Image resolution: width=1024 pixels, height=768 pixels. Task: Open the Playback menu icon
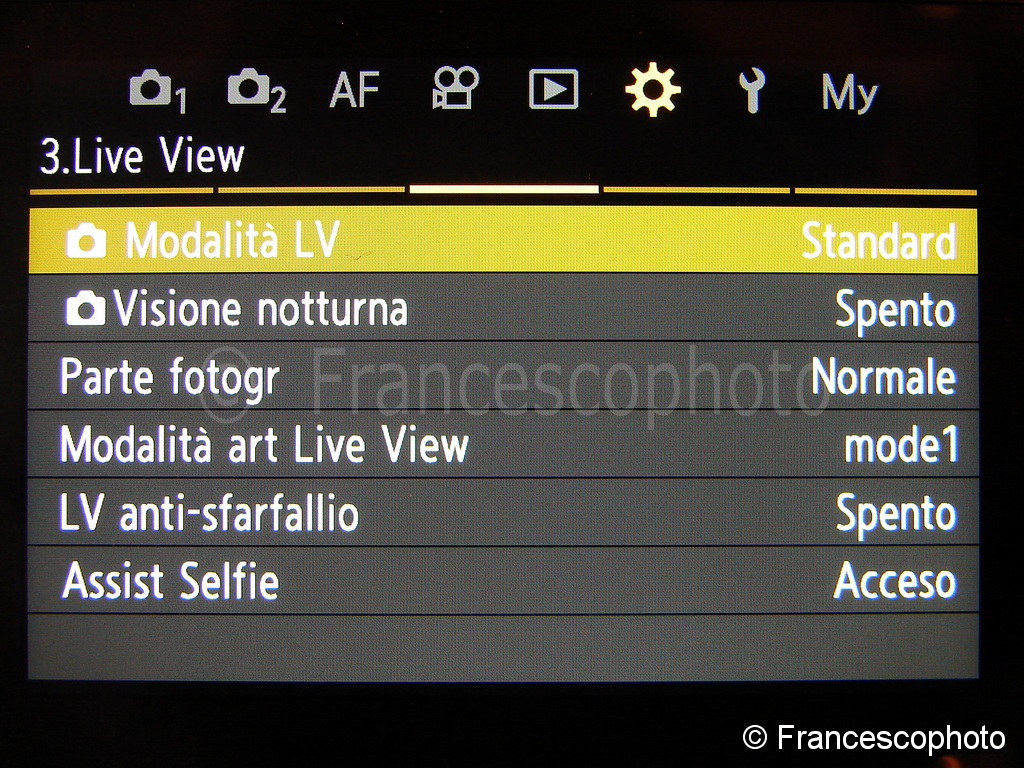(x=553, y=88)
